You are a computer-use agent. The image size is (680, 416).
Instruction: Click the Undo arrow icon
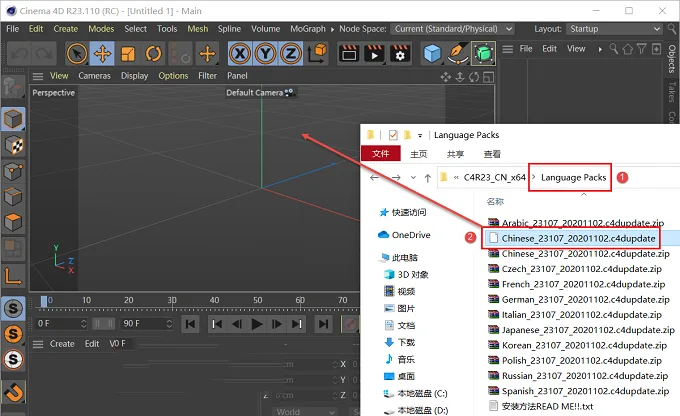20,54
